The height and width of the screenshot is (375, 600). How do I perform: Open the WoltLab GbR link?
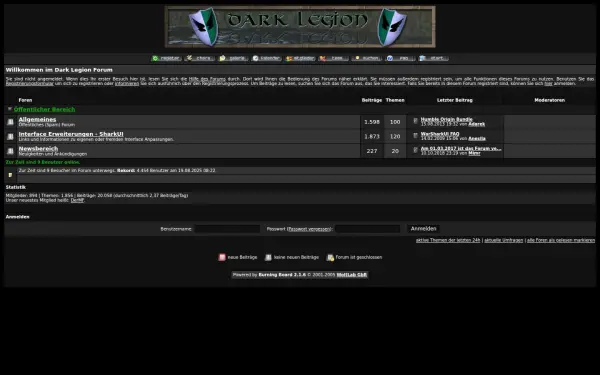point(352,275)
